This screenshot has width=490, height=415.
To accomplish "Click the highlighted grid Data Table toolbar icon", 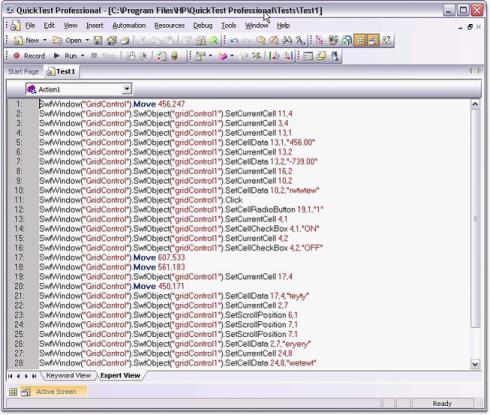I will coord(360,41).
